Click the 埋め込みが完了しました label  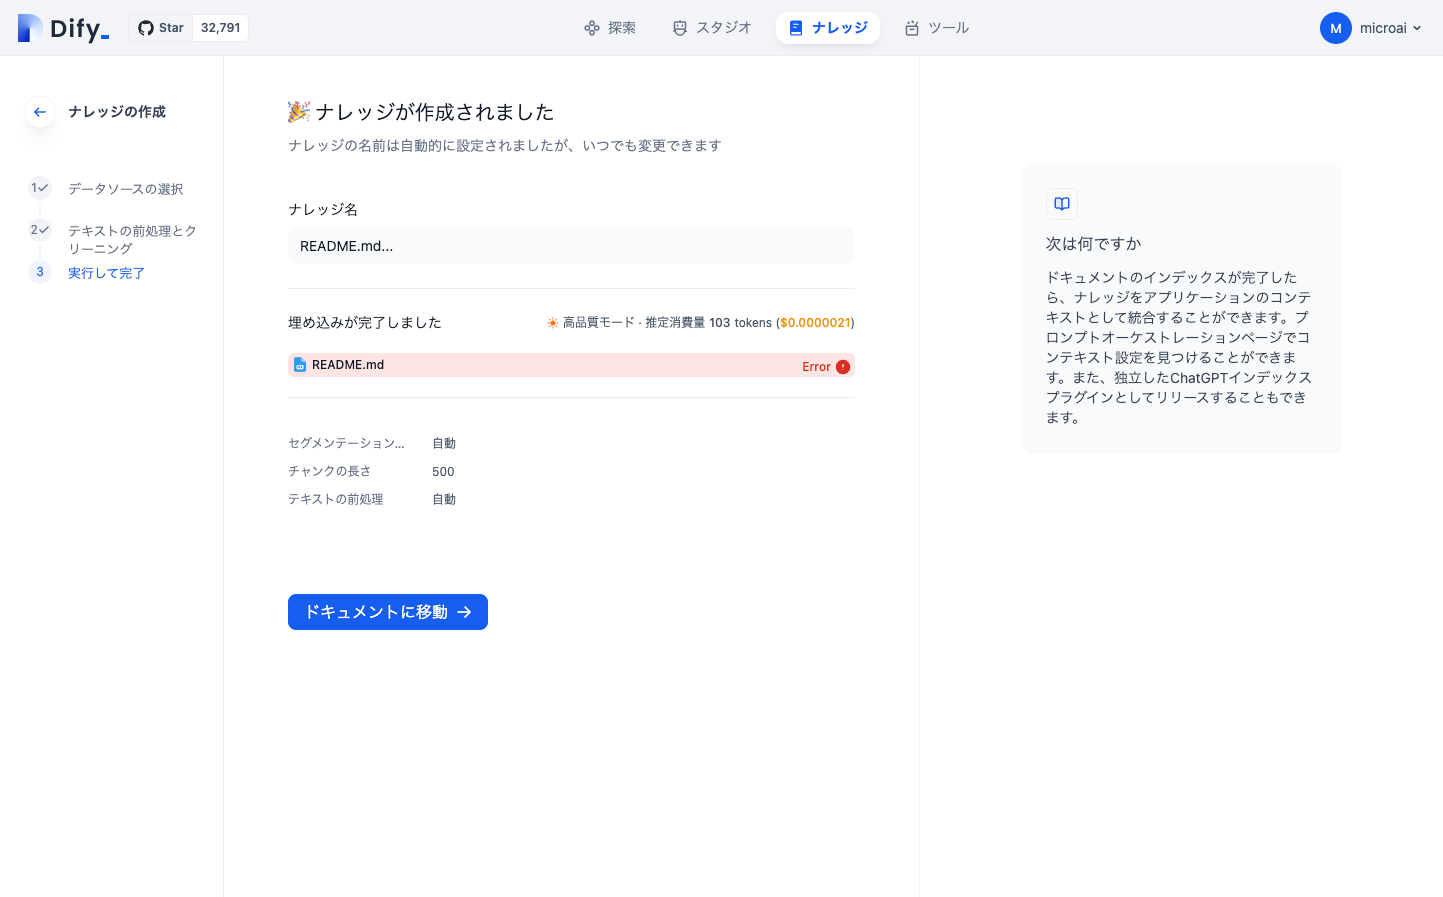tap(365, 323)
